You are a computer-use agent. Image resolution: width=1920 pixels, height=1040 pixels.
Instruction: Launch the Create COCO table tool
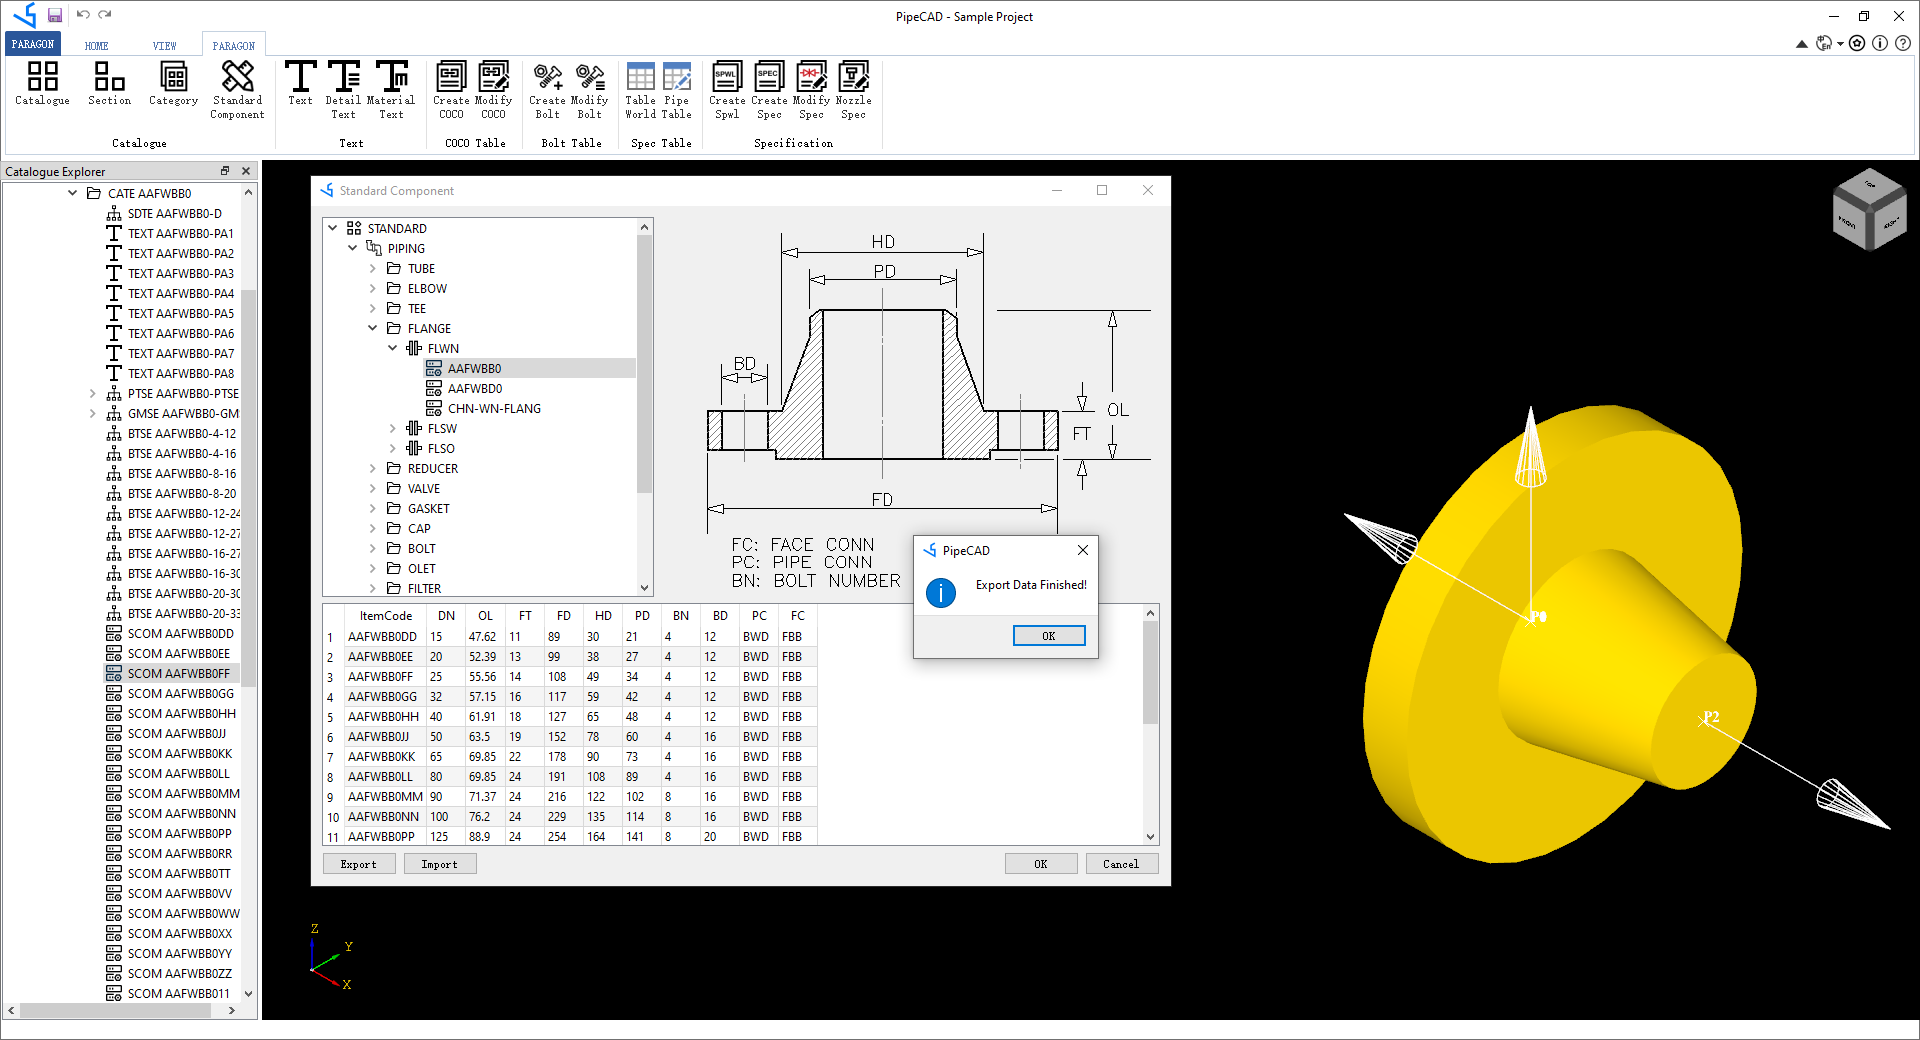(x=451, y=88)
